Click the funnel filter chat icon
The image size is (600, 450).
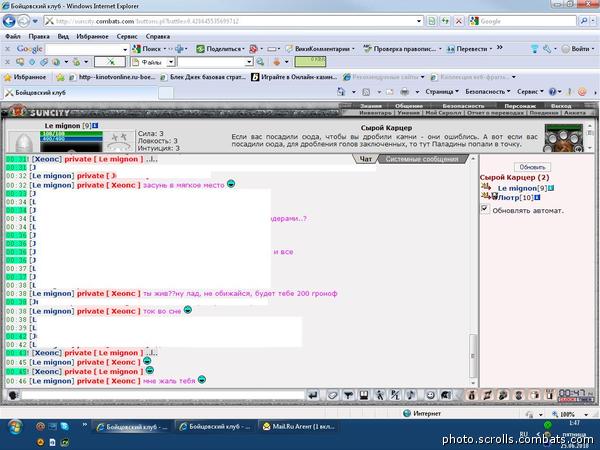pos(348,395)
